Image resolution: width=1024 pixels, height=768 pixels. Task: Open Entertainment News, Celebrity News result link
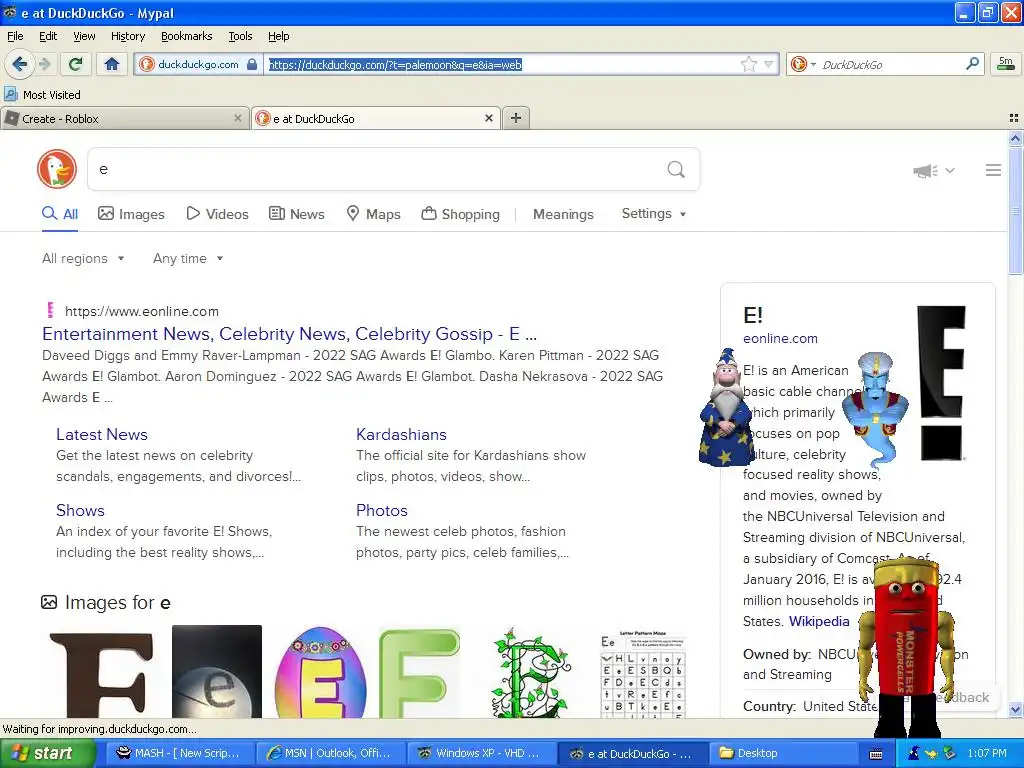289,334
